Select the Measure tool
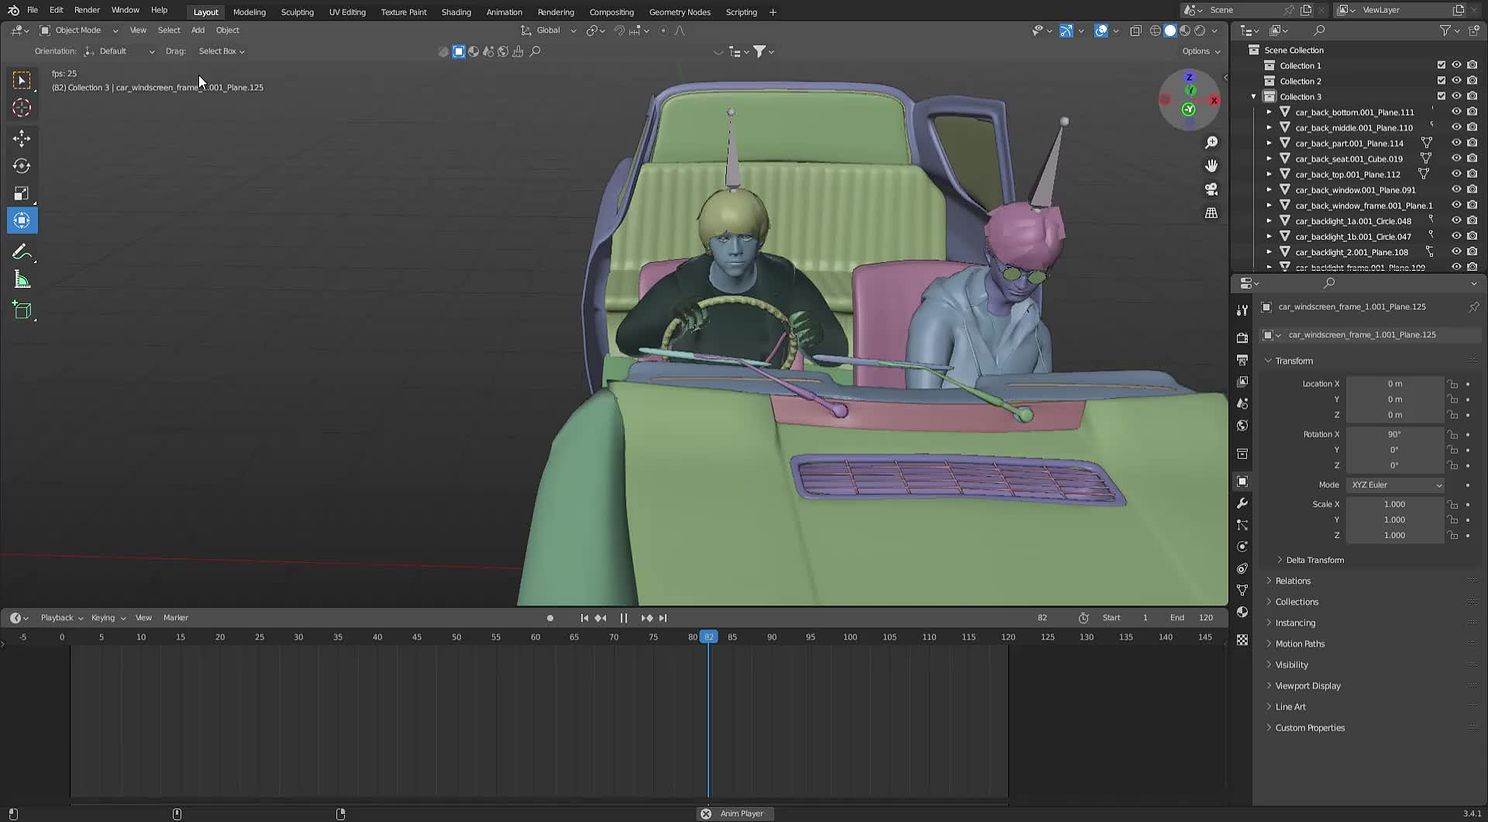The height and width of the screenshot is (822, 1488). point(22,280)
